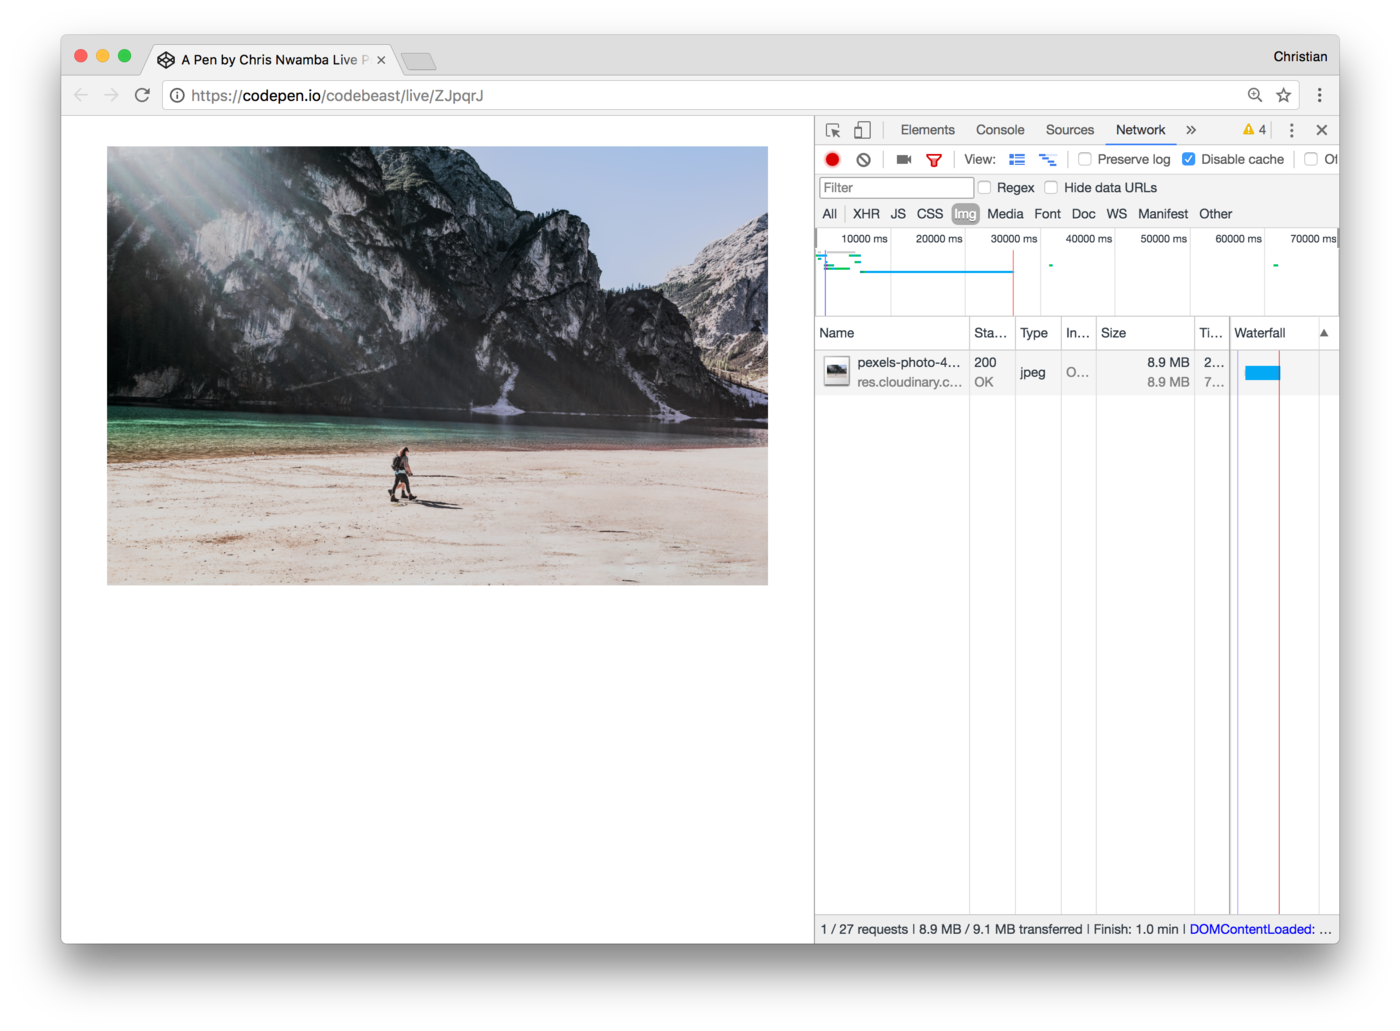The width and height of the screenshot is (1400, 1031).
Task: Clear the network log
Action: [x=863, y=159]
